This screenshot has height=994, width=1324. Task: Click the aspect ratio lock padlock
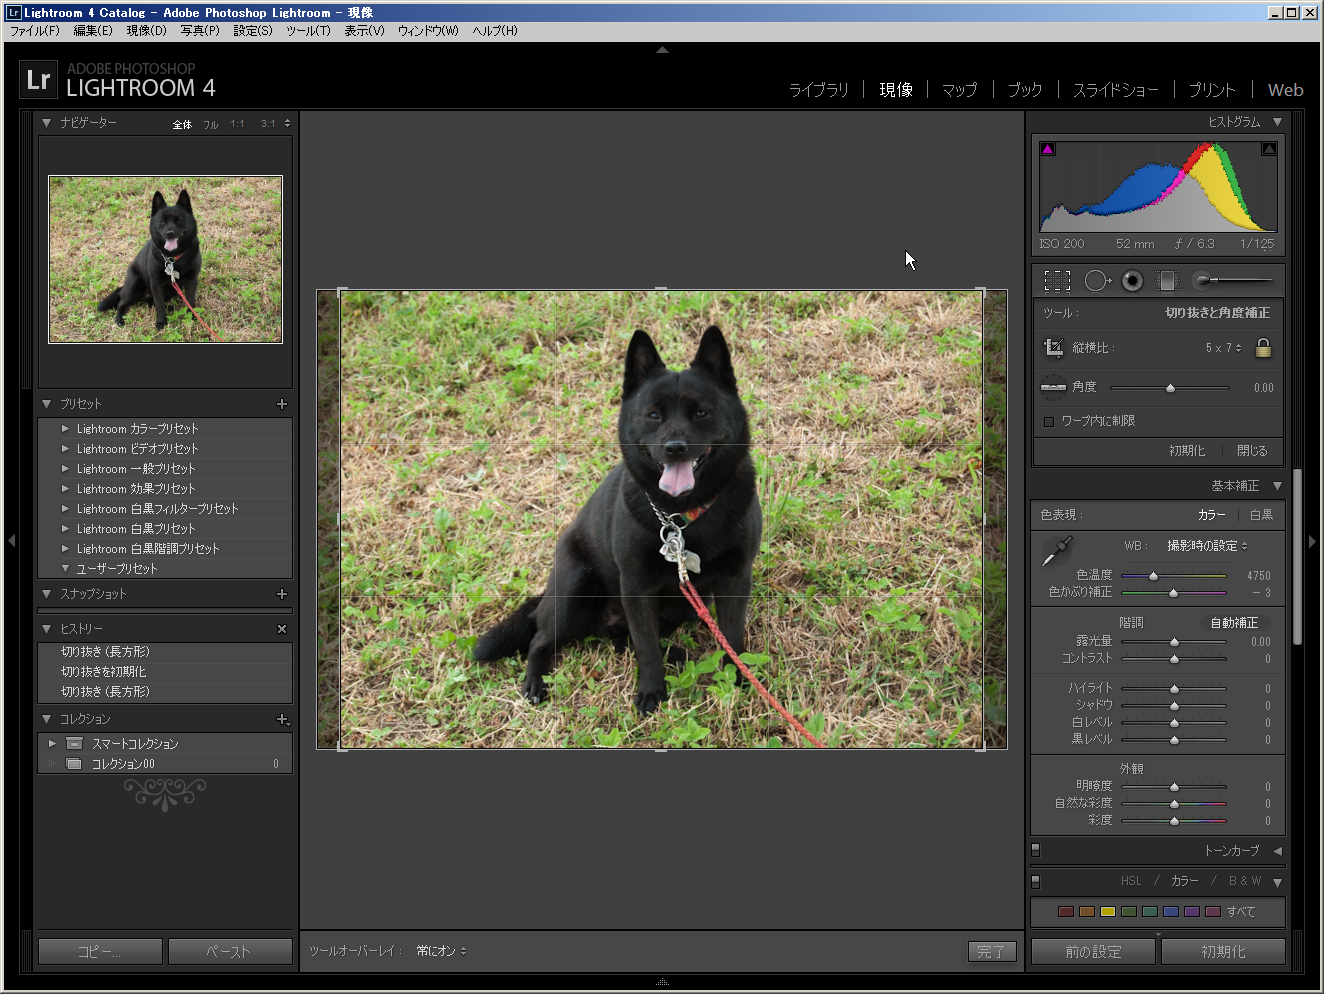click(x=1263, y=348)
